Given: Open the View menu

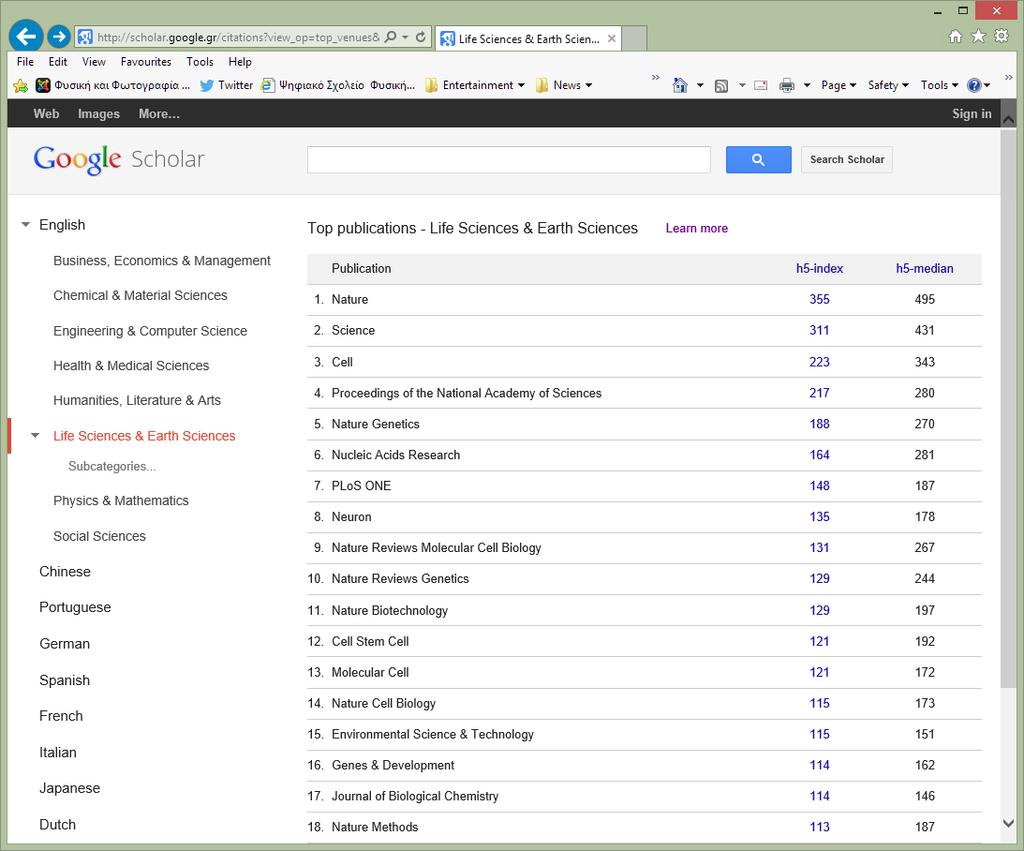Looking at the screenshot, I should coord(93,61).
